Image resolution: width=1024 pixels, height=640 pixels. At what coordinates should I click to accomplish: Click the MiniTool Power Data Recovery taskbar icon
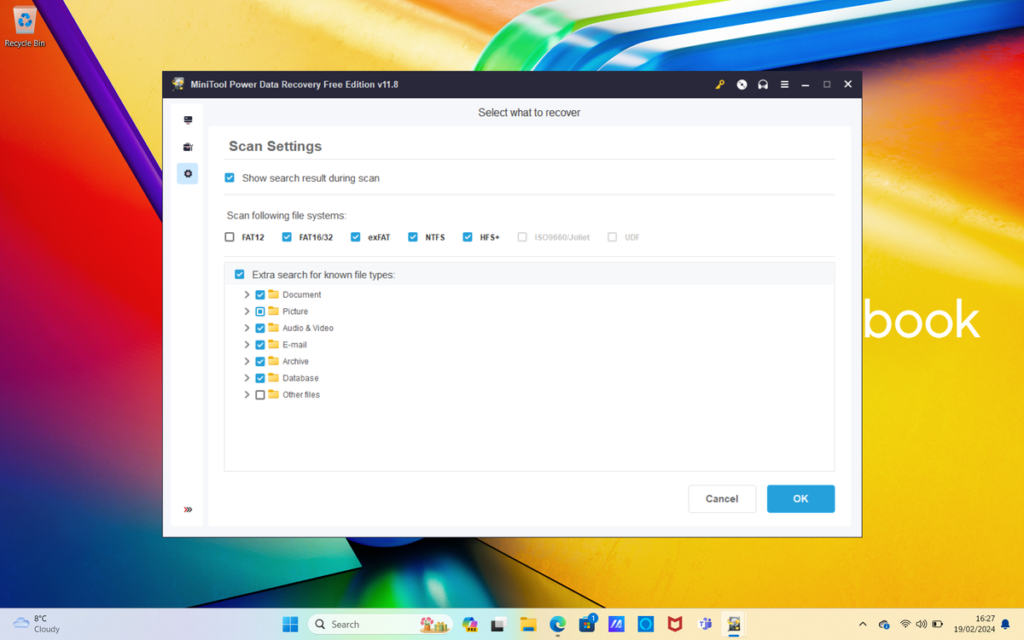tap(733, 624)
